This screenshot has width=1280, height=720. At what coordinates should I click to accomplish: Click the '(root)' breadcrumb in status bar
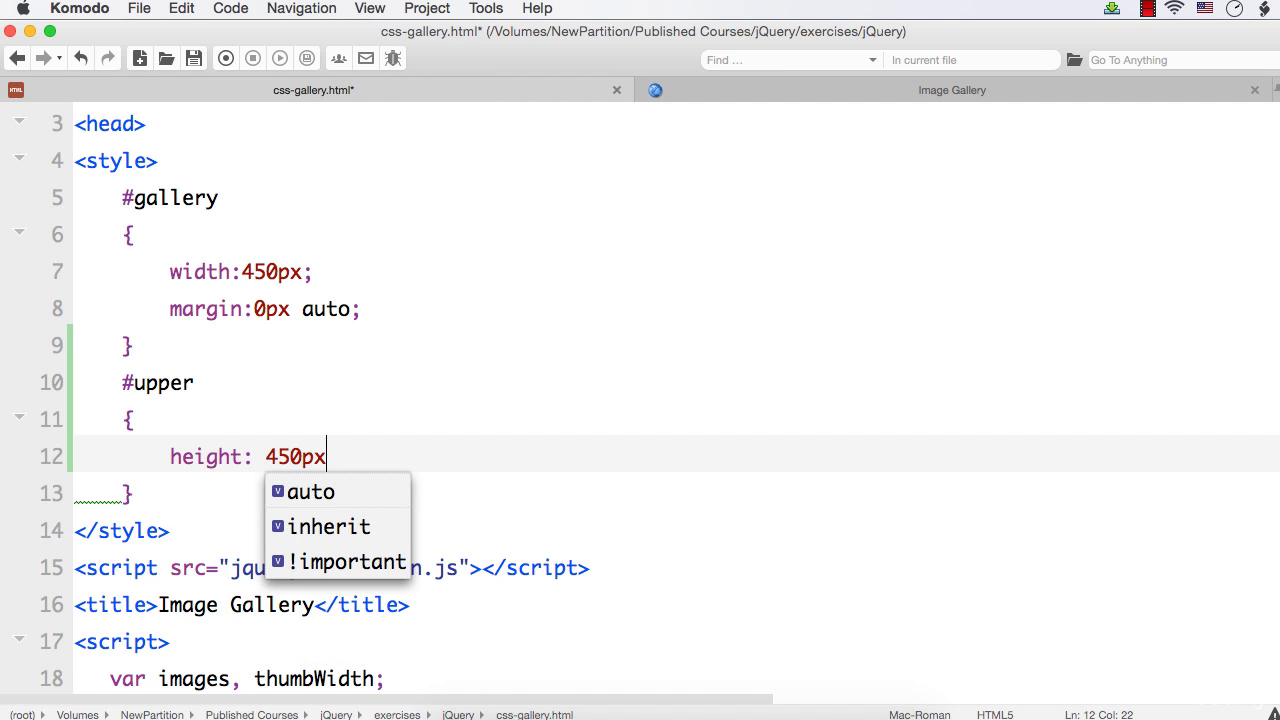[x=22, y=714]
